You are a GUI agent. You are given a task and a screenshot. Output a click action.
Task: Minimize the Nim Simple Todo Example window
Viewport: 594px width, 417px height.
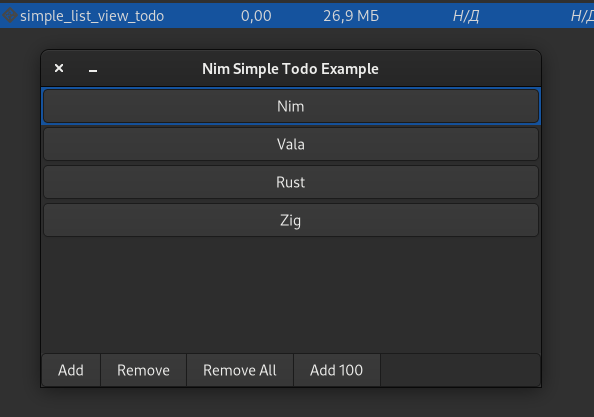point(93,70)
